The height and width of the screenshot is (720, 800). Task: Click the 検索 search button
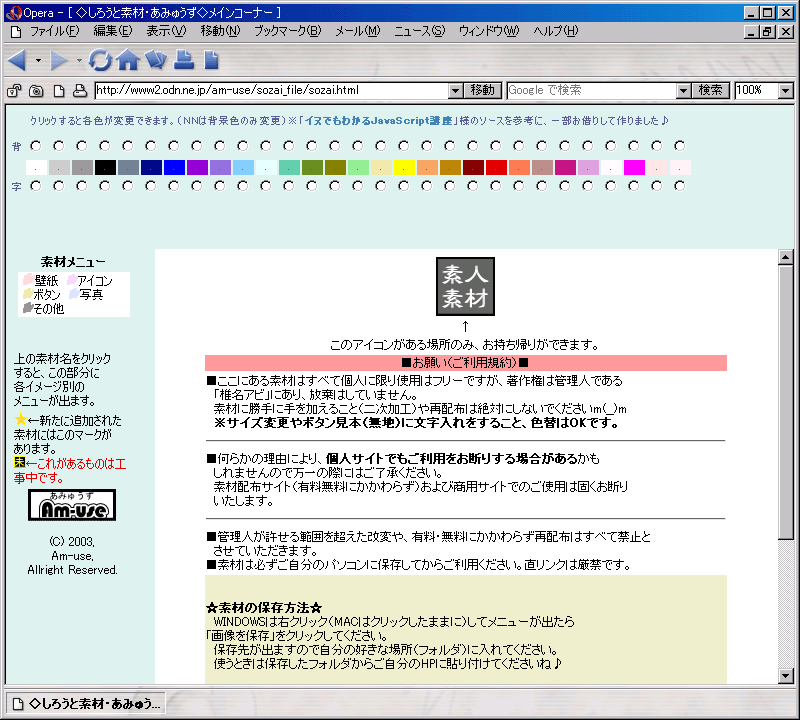click(710, 90)
